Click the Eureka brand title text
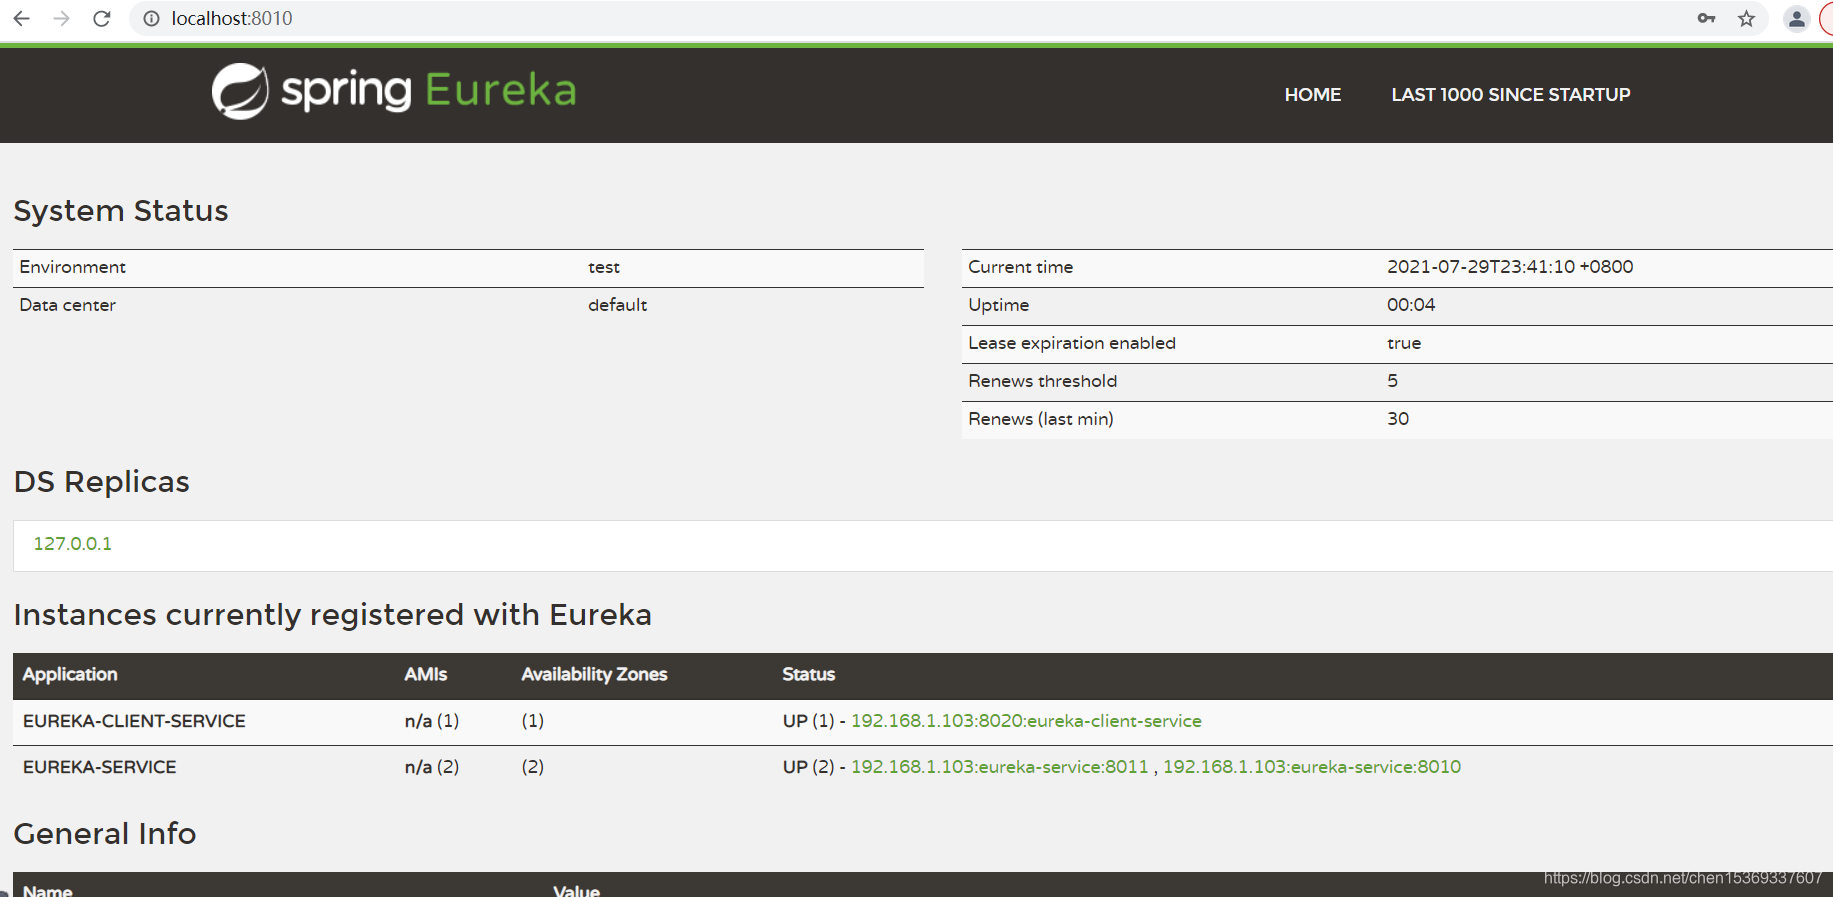The height and width of the screenshot is (897, 1833). pos(500,90)
